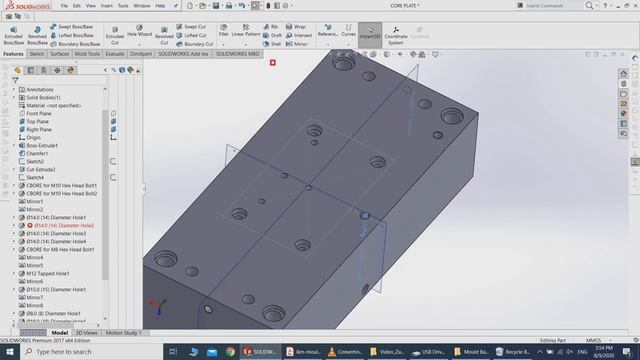The width and height of the screenshot is (640, 360).
Task: Click the Rib tool
Action: (271, 27)
